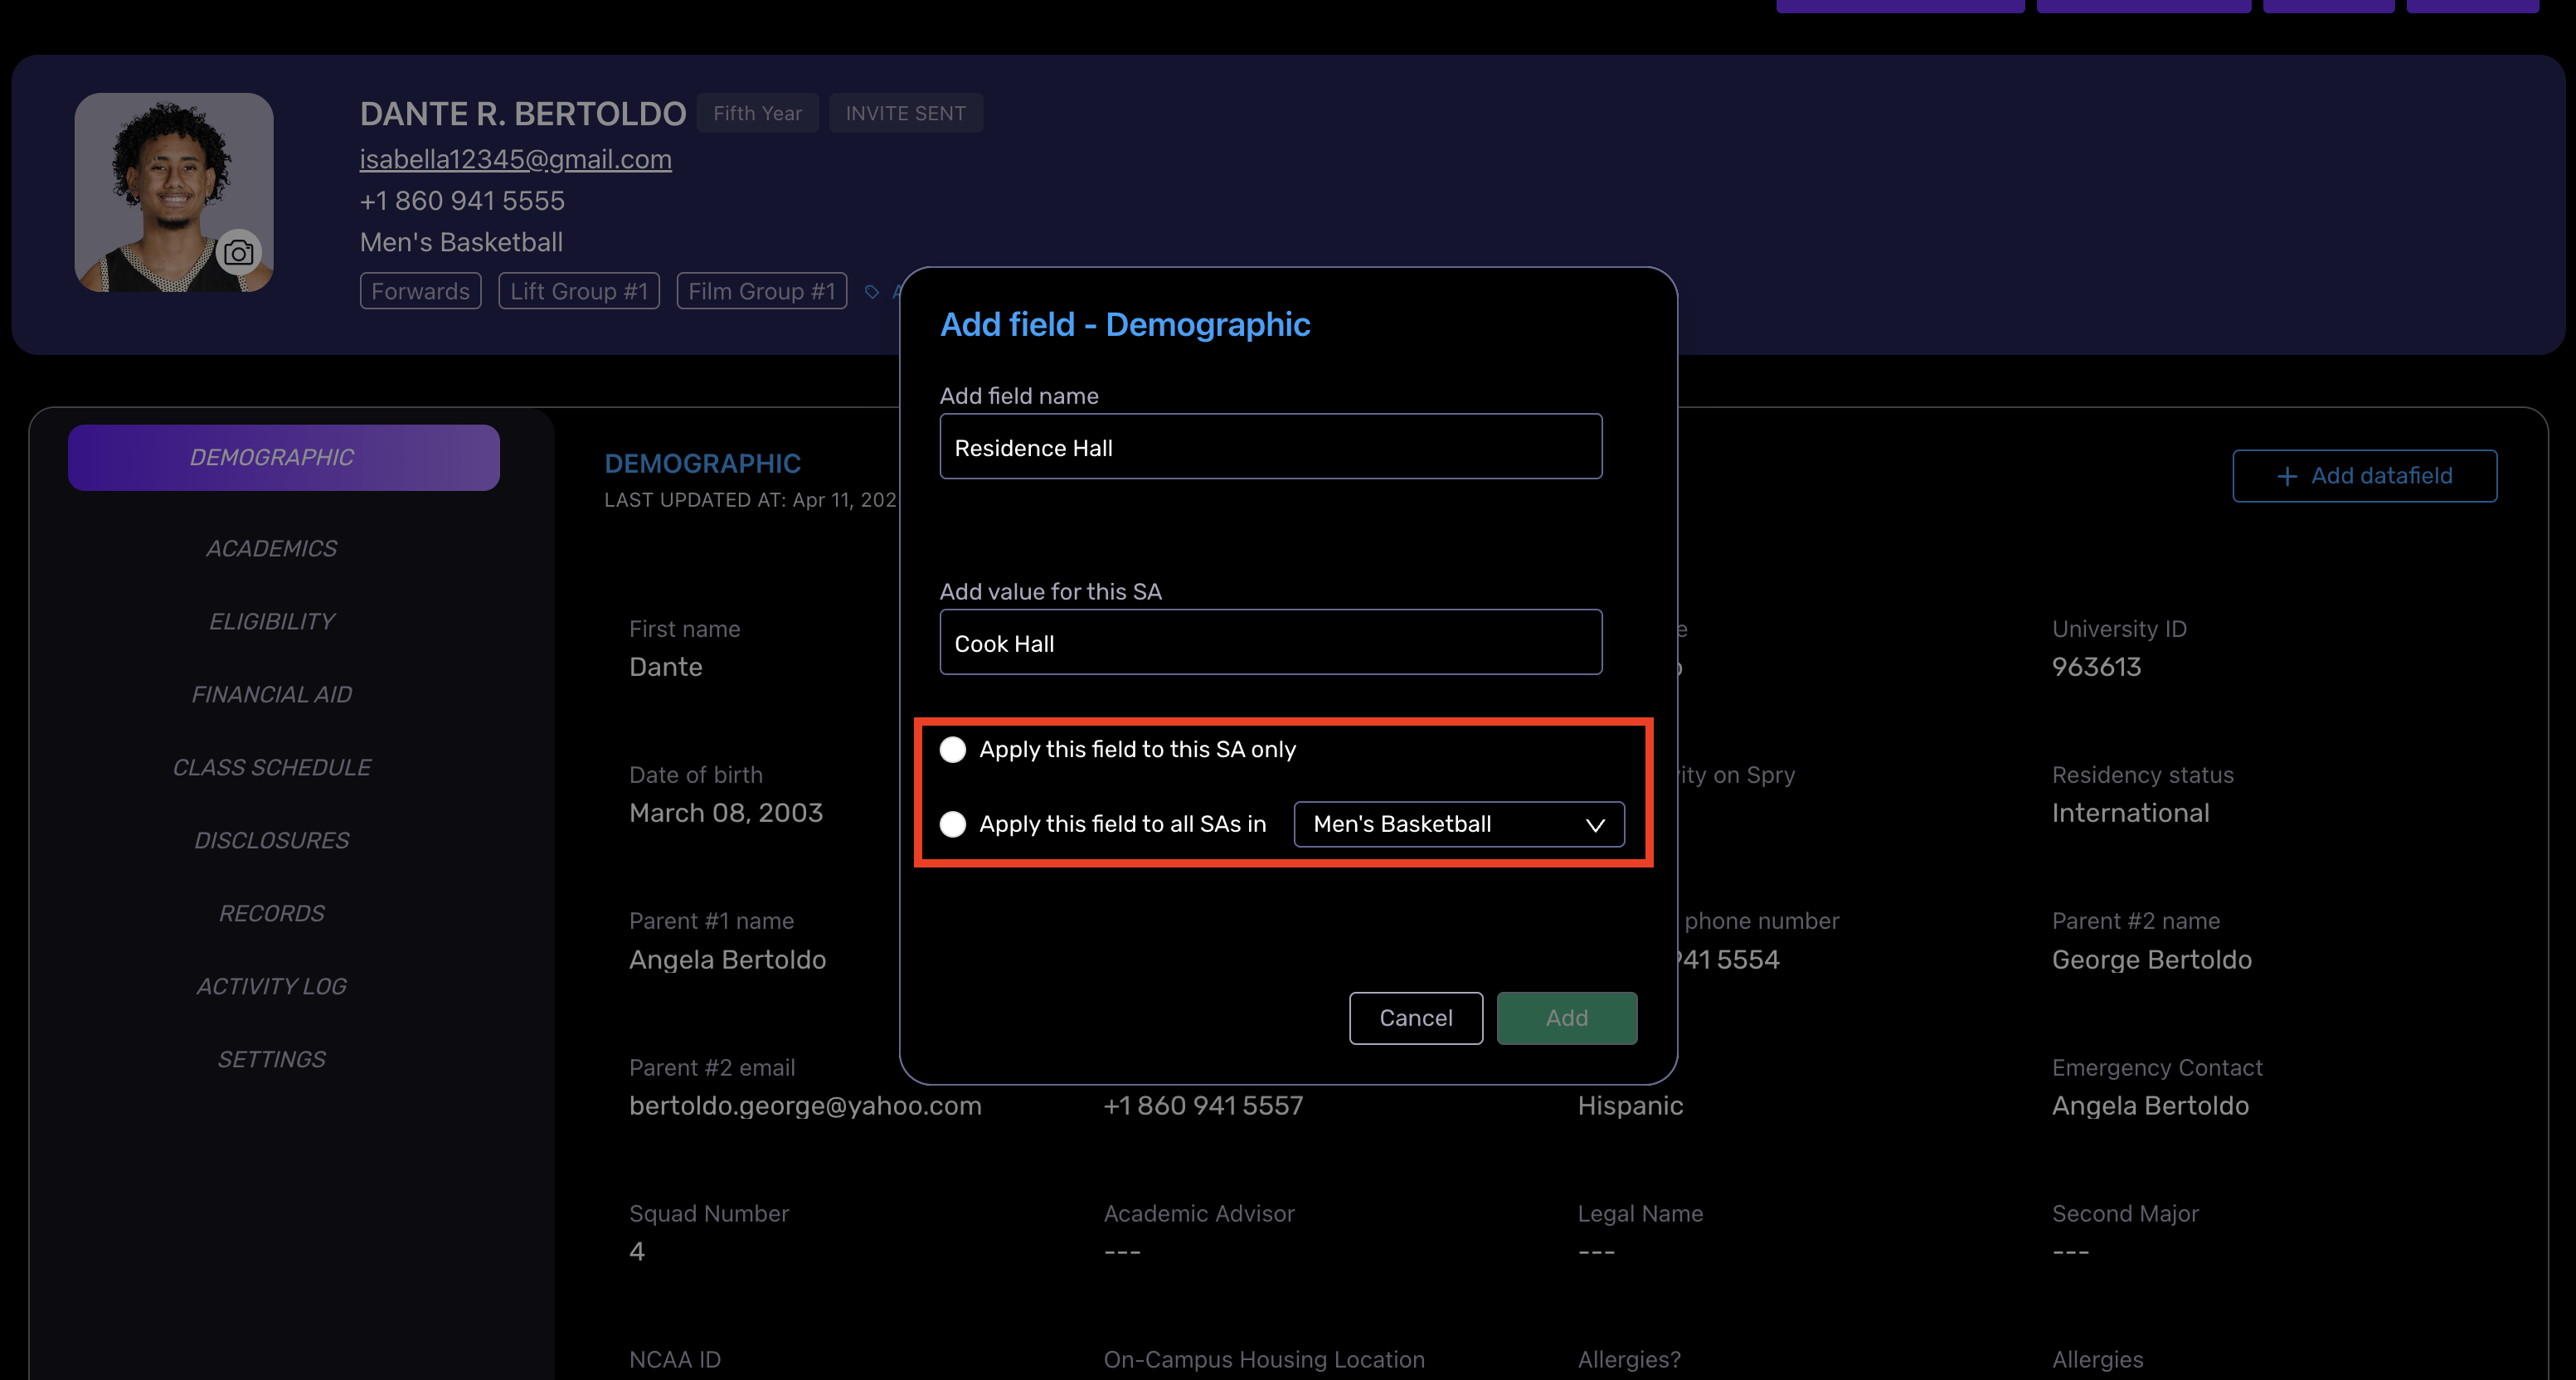Click the phone number +1 860 941 5555
2576x1380 pixels.
click(462, 201)
